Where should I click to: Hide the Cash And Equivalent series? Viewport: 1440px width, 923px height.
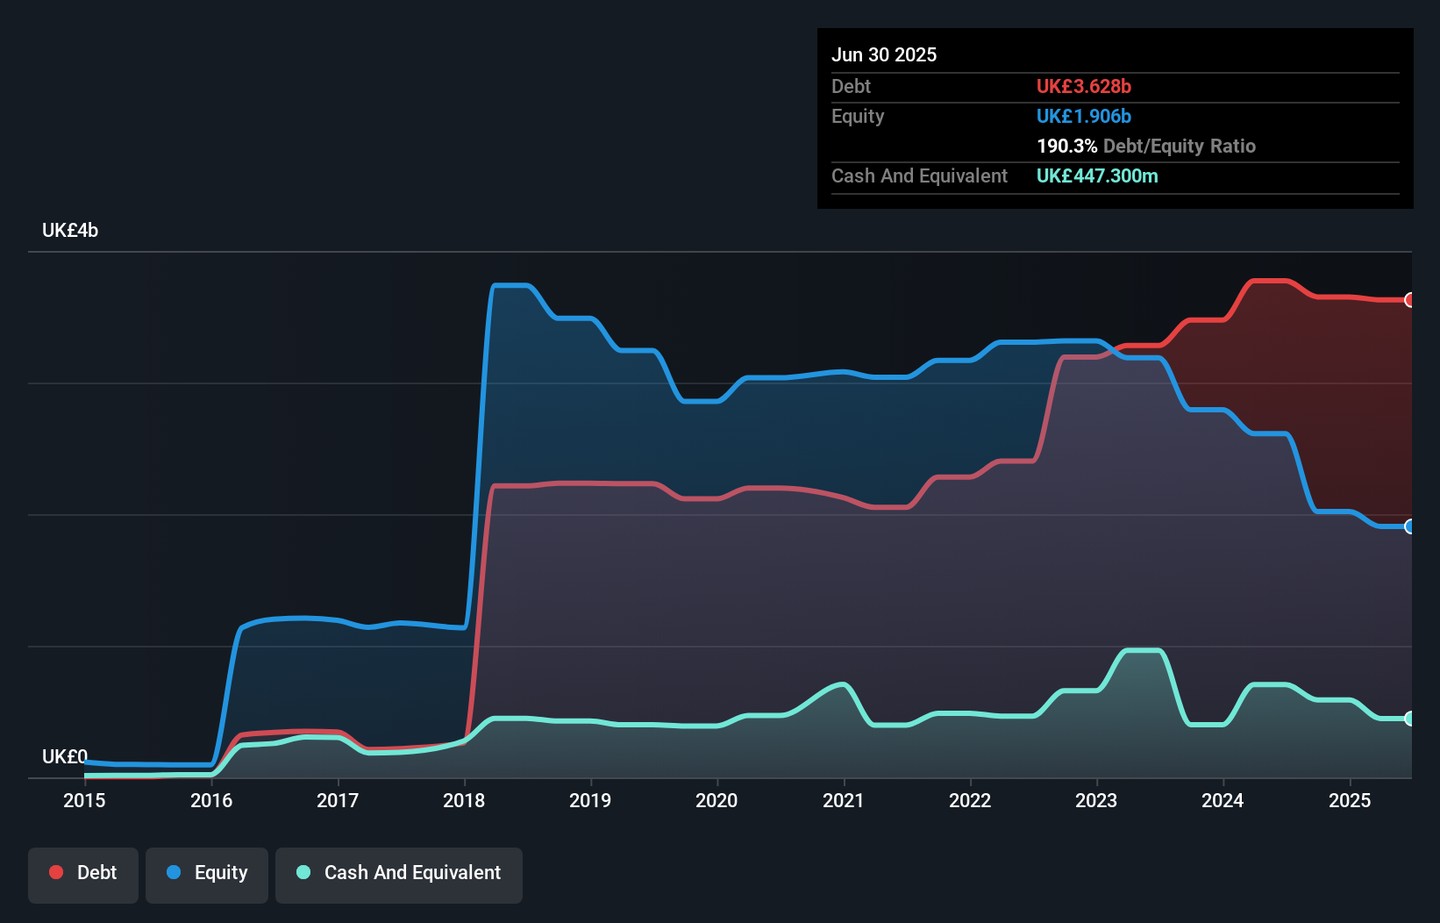[399, 873]
